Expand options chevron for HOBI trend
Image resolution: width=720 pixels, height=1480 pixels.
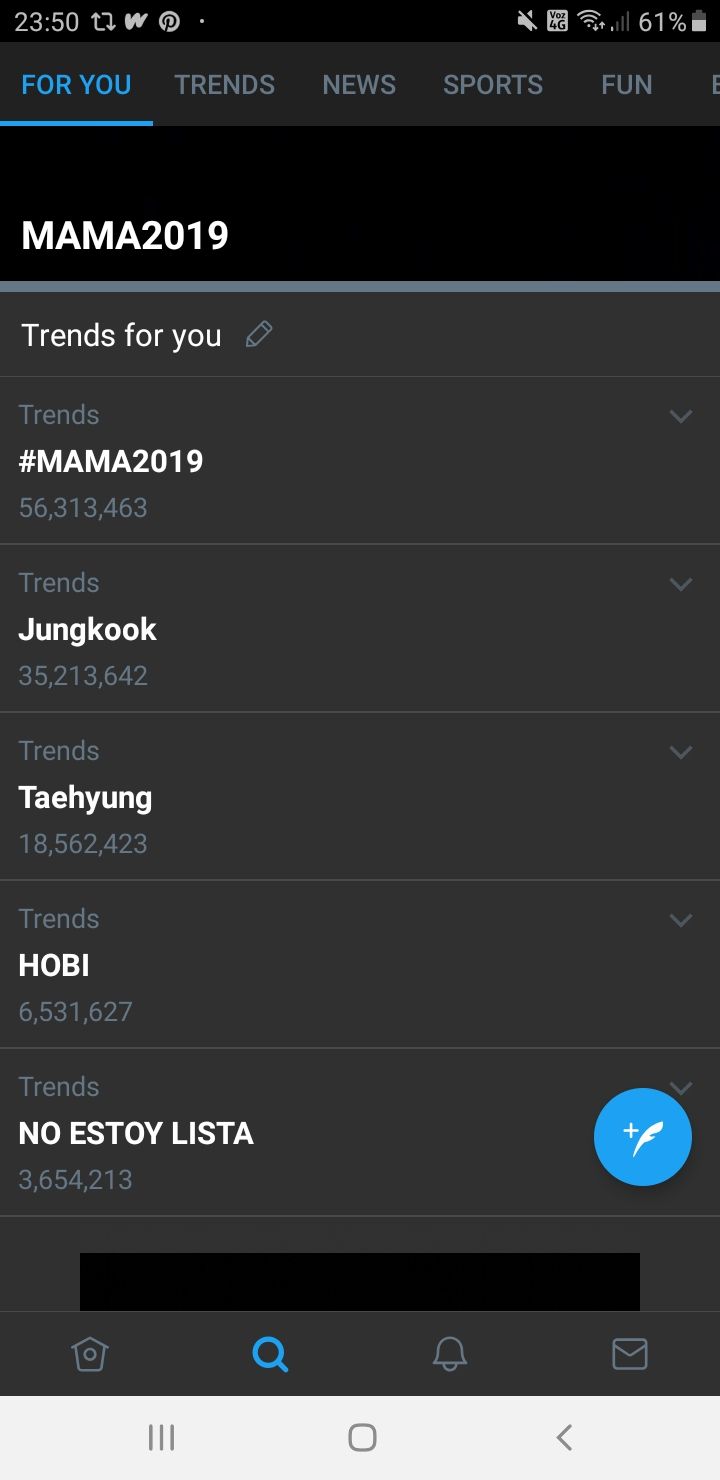coord(681,920)
